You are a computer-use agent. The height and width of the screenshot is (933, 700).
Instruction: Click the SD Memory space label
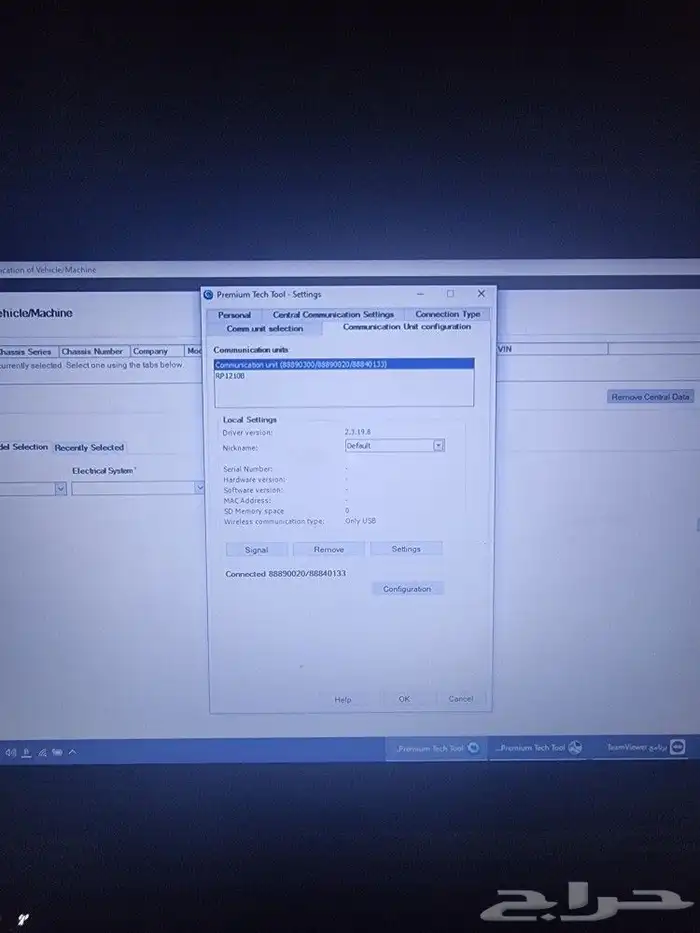point(254,511)
